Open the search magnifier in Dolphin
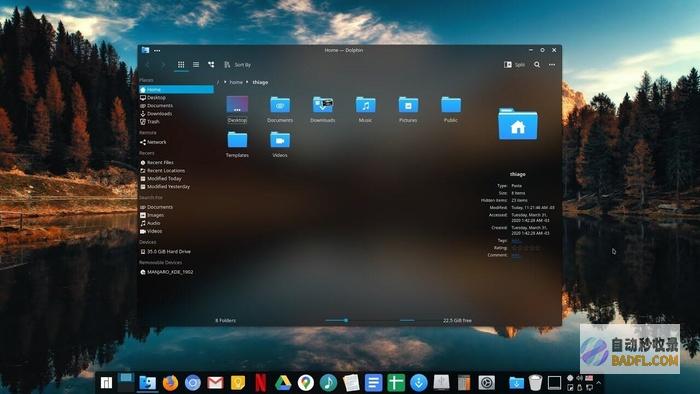The height and width of the screenshot is (394, 700). pos(537,65)
